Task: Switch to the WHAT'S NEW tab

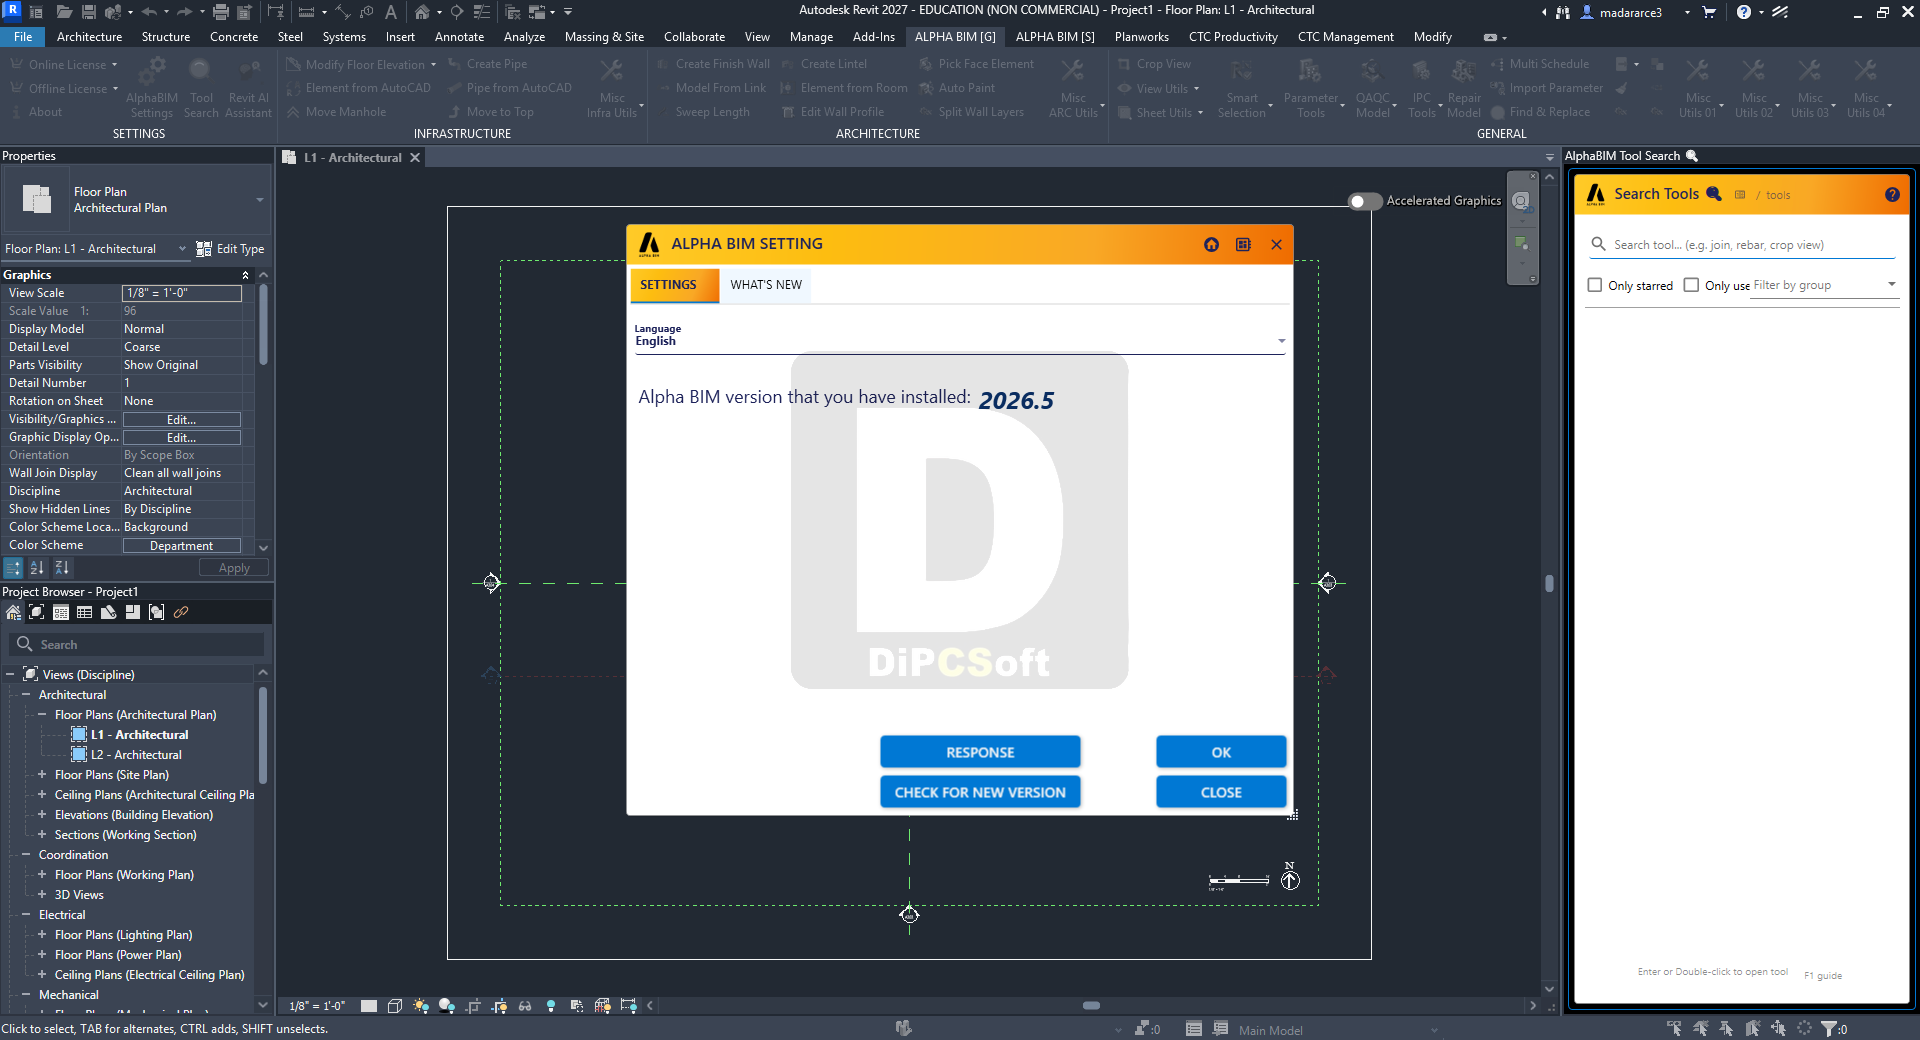Action: 766,285
